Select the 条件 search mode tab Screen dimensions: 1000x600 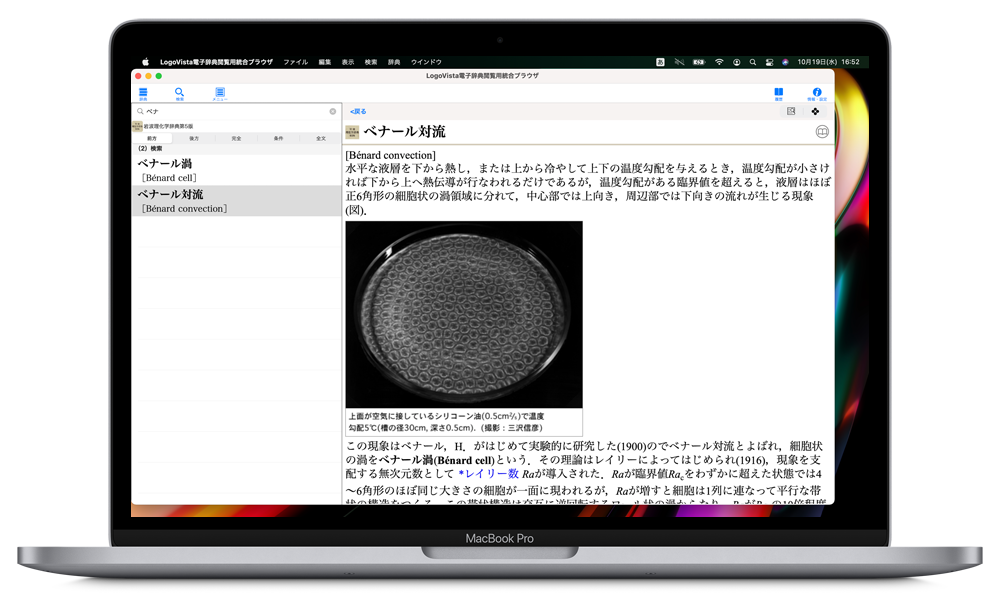click(x=279, y=138)
